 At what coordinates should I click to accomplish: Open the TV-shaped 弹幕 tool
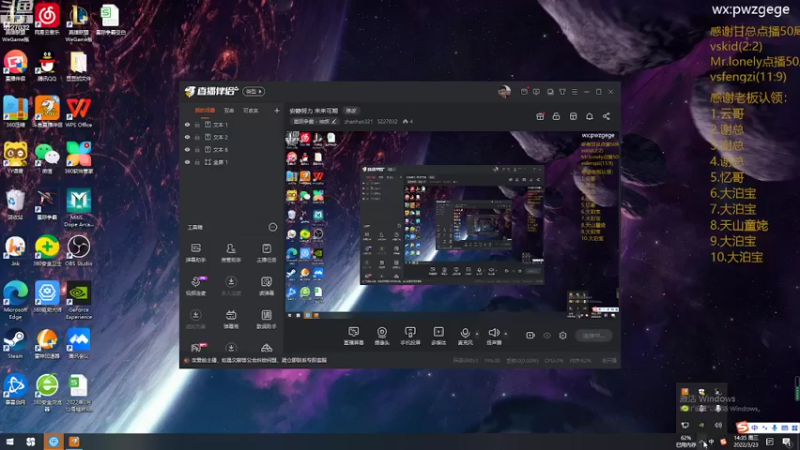[231, 319]
